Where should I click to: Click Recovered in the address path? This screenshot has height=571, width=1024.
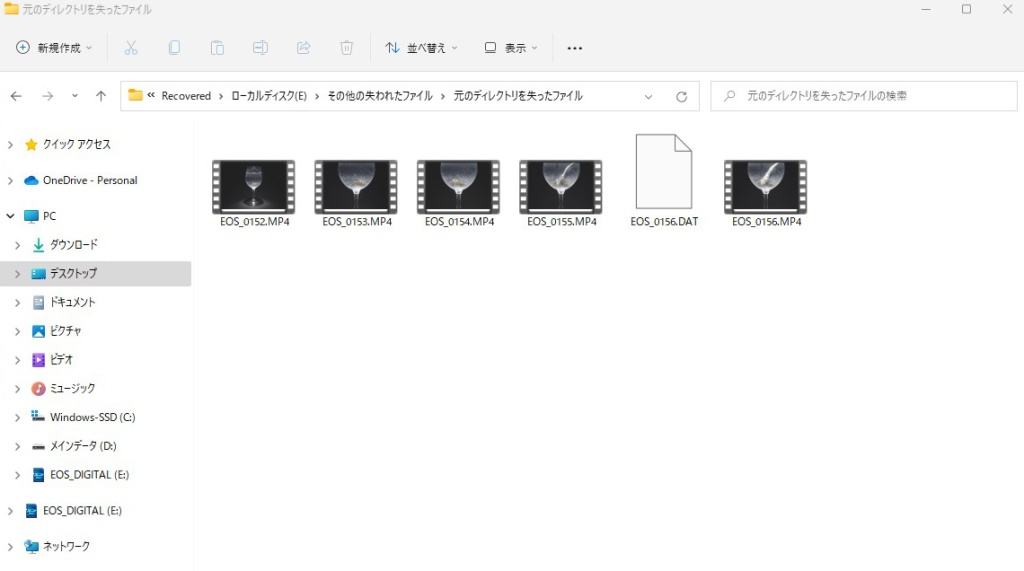(x=186, y=96)
